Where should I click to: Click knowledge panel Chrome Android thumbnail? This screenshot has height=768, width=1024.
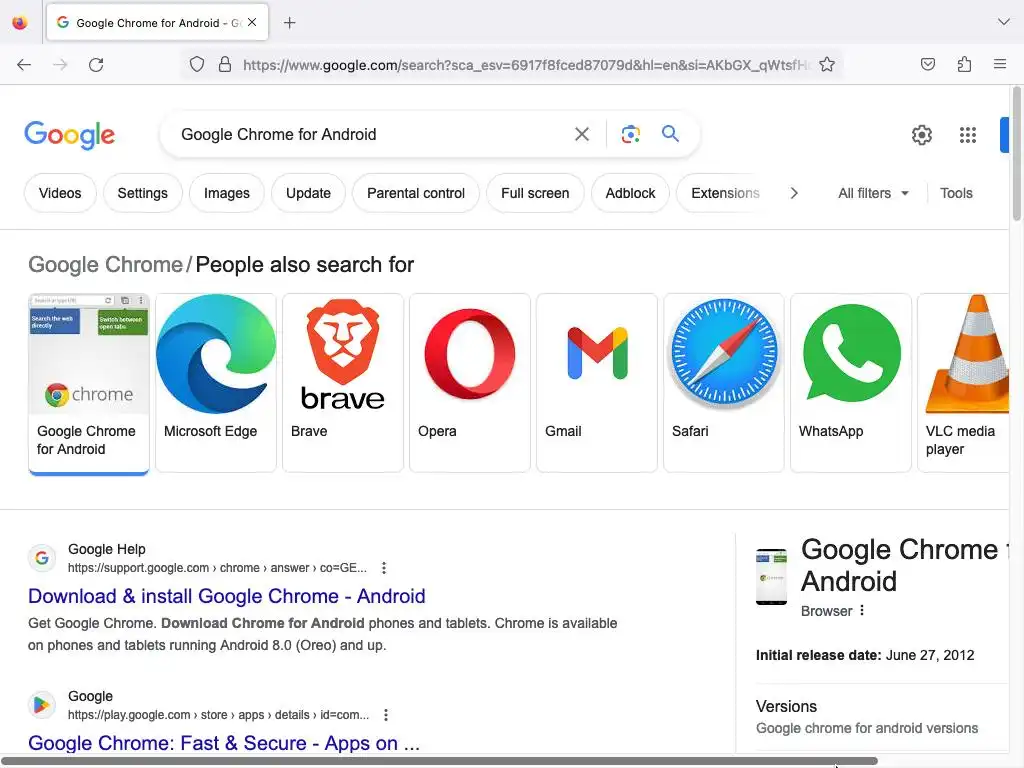coord(771,577)
